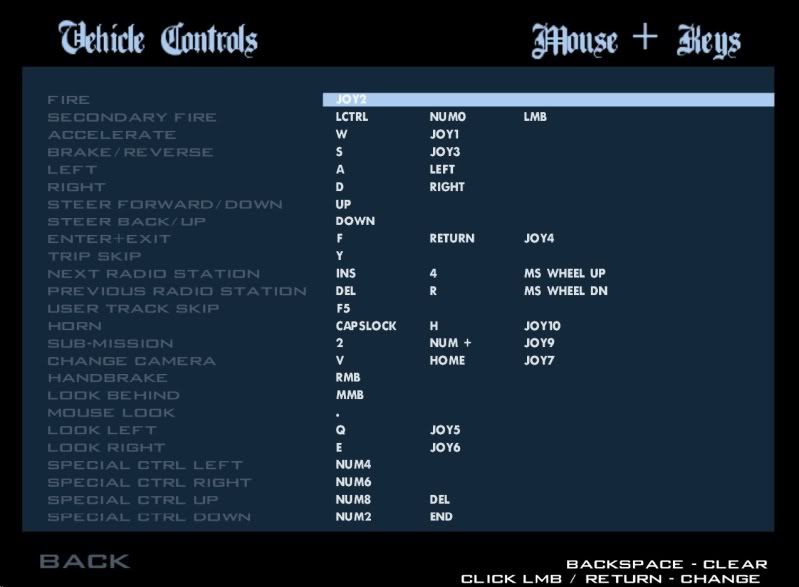Select the Handbrake action label
The image size is (799, 587).
coord(108,378)
